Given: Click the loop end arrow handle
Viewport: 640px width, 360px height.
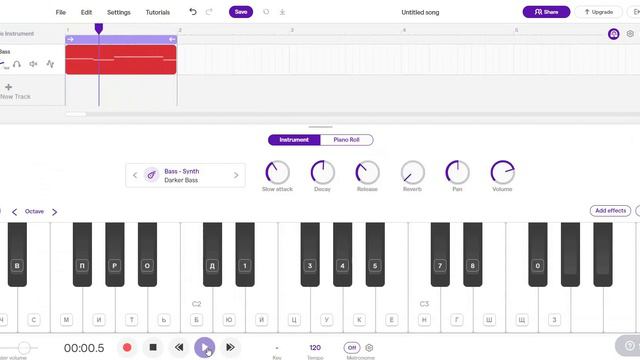Looking at the screenshot, I should pos(172,39).
